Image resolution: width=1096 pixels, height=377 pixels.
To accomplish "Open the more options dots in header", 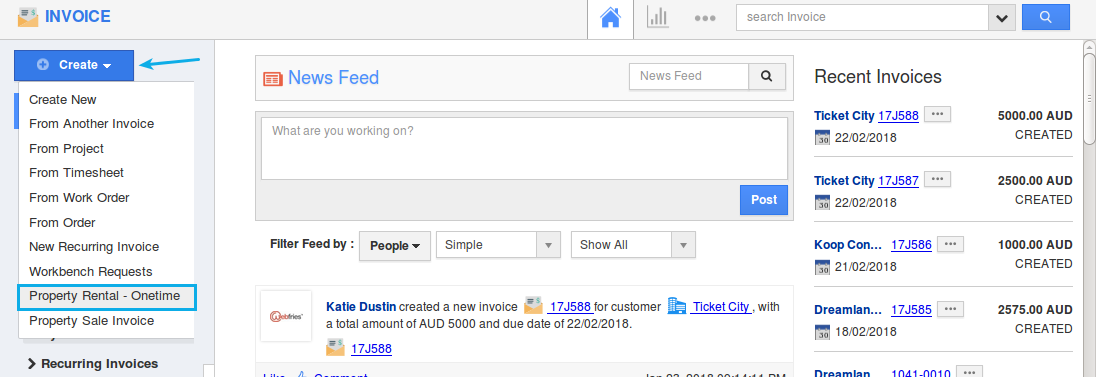I will (705, 18).
